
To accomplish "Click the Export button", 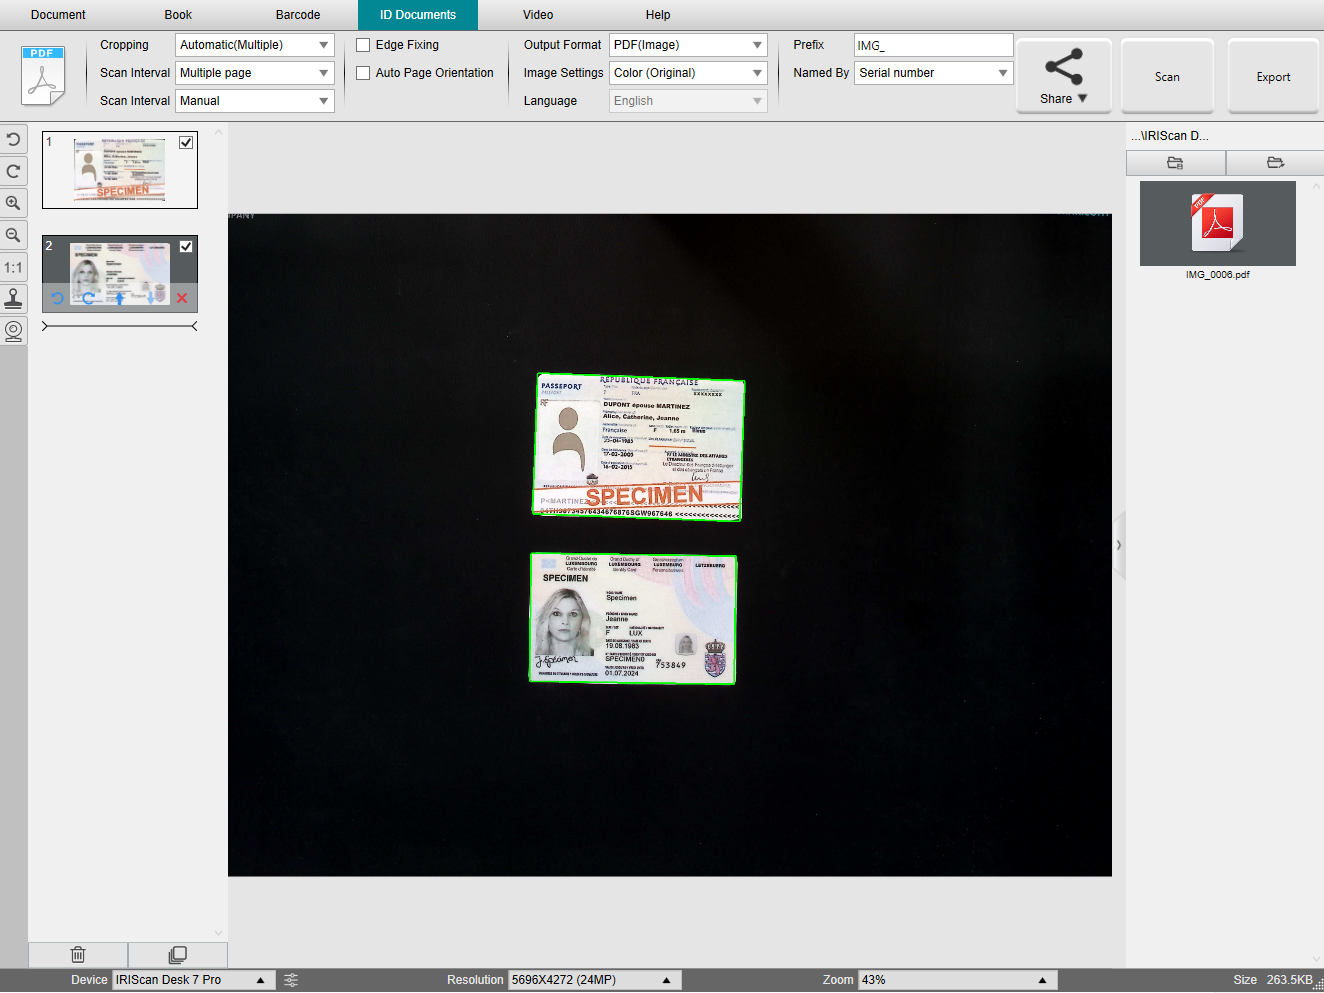I will [1273, 77].
